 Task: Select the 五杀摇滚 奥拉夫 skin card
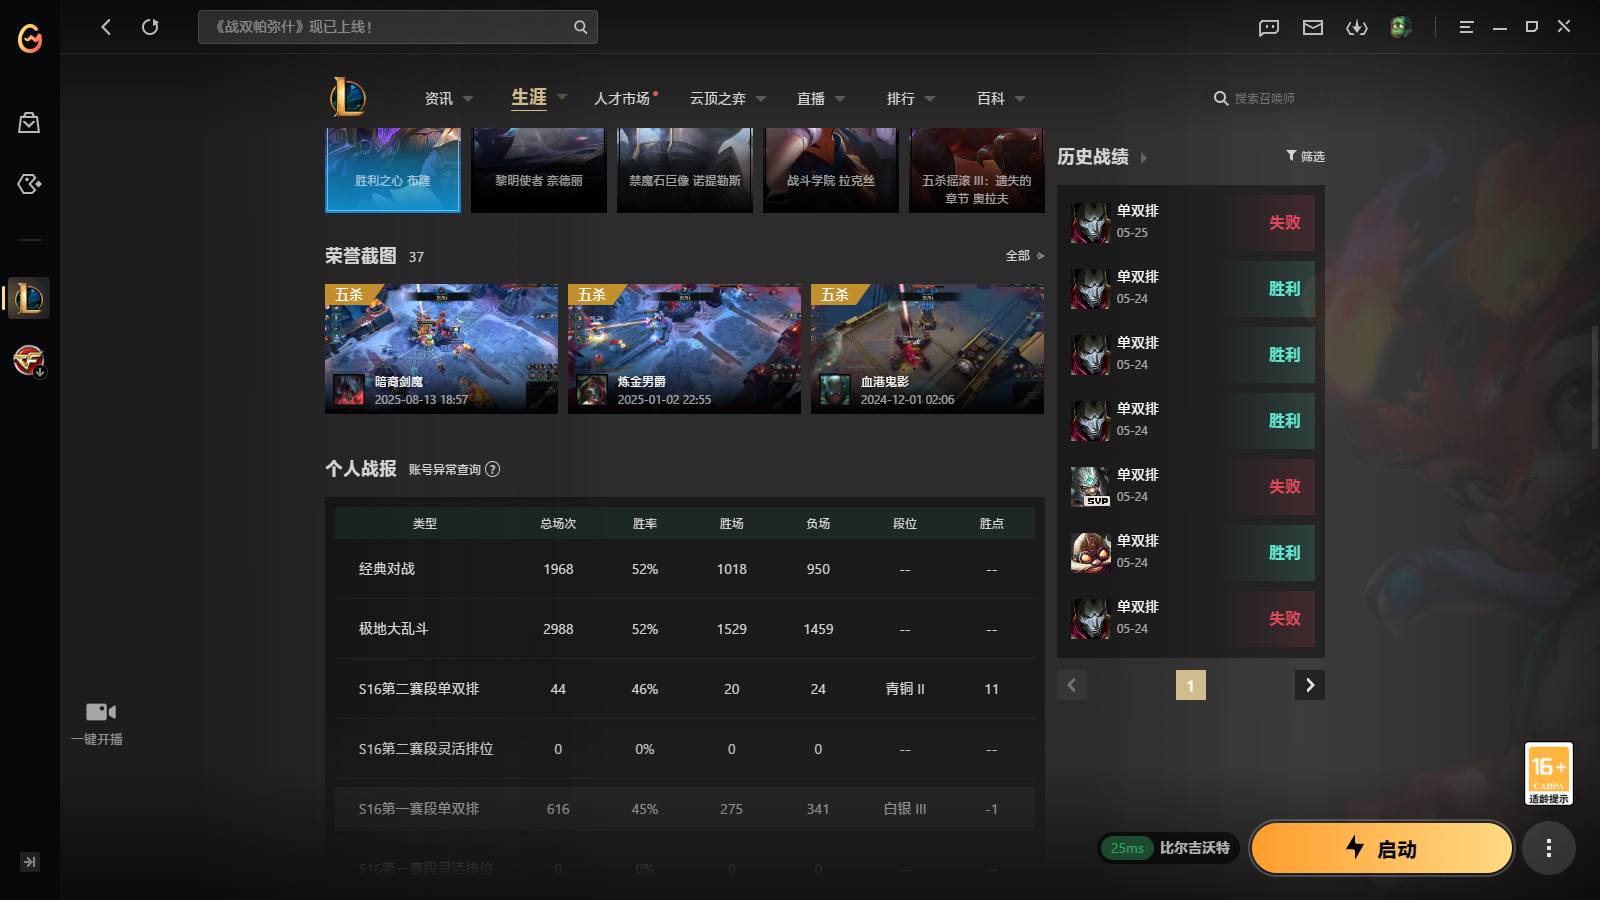[x=977, y=170]
